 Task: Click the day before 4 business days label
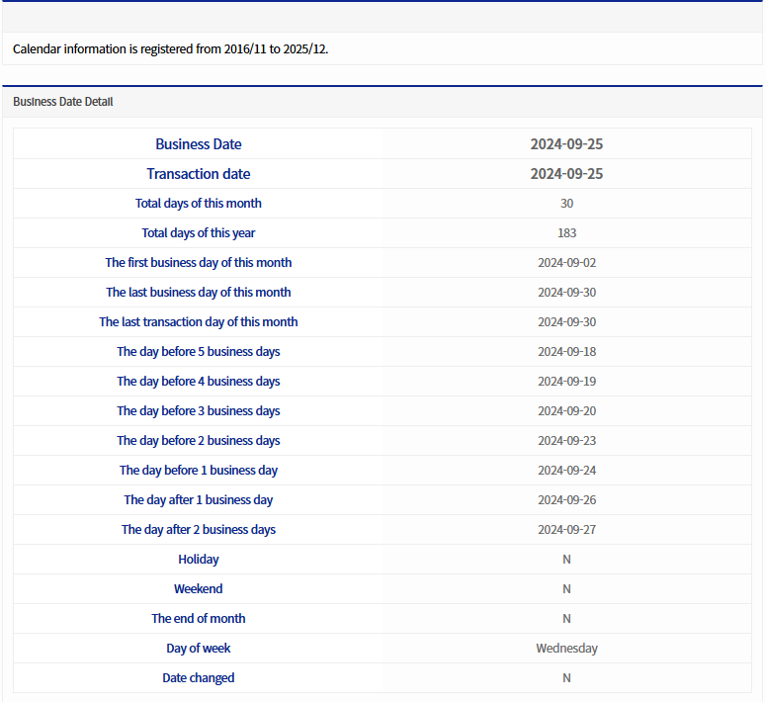[198, 381]
